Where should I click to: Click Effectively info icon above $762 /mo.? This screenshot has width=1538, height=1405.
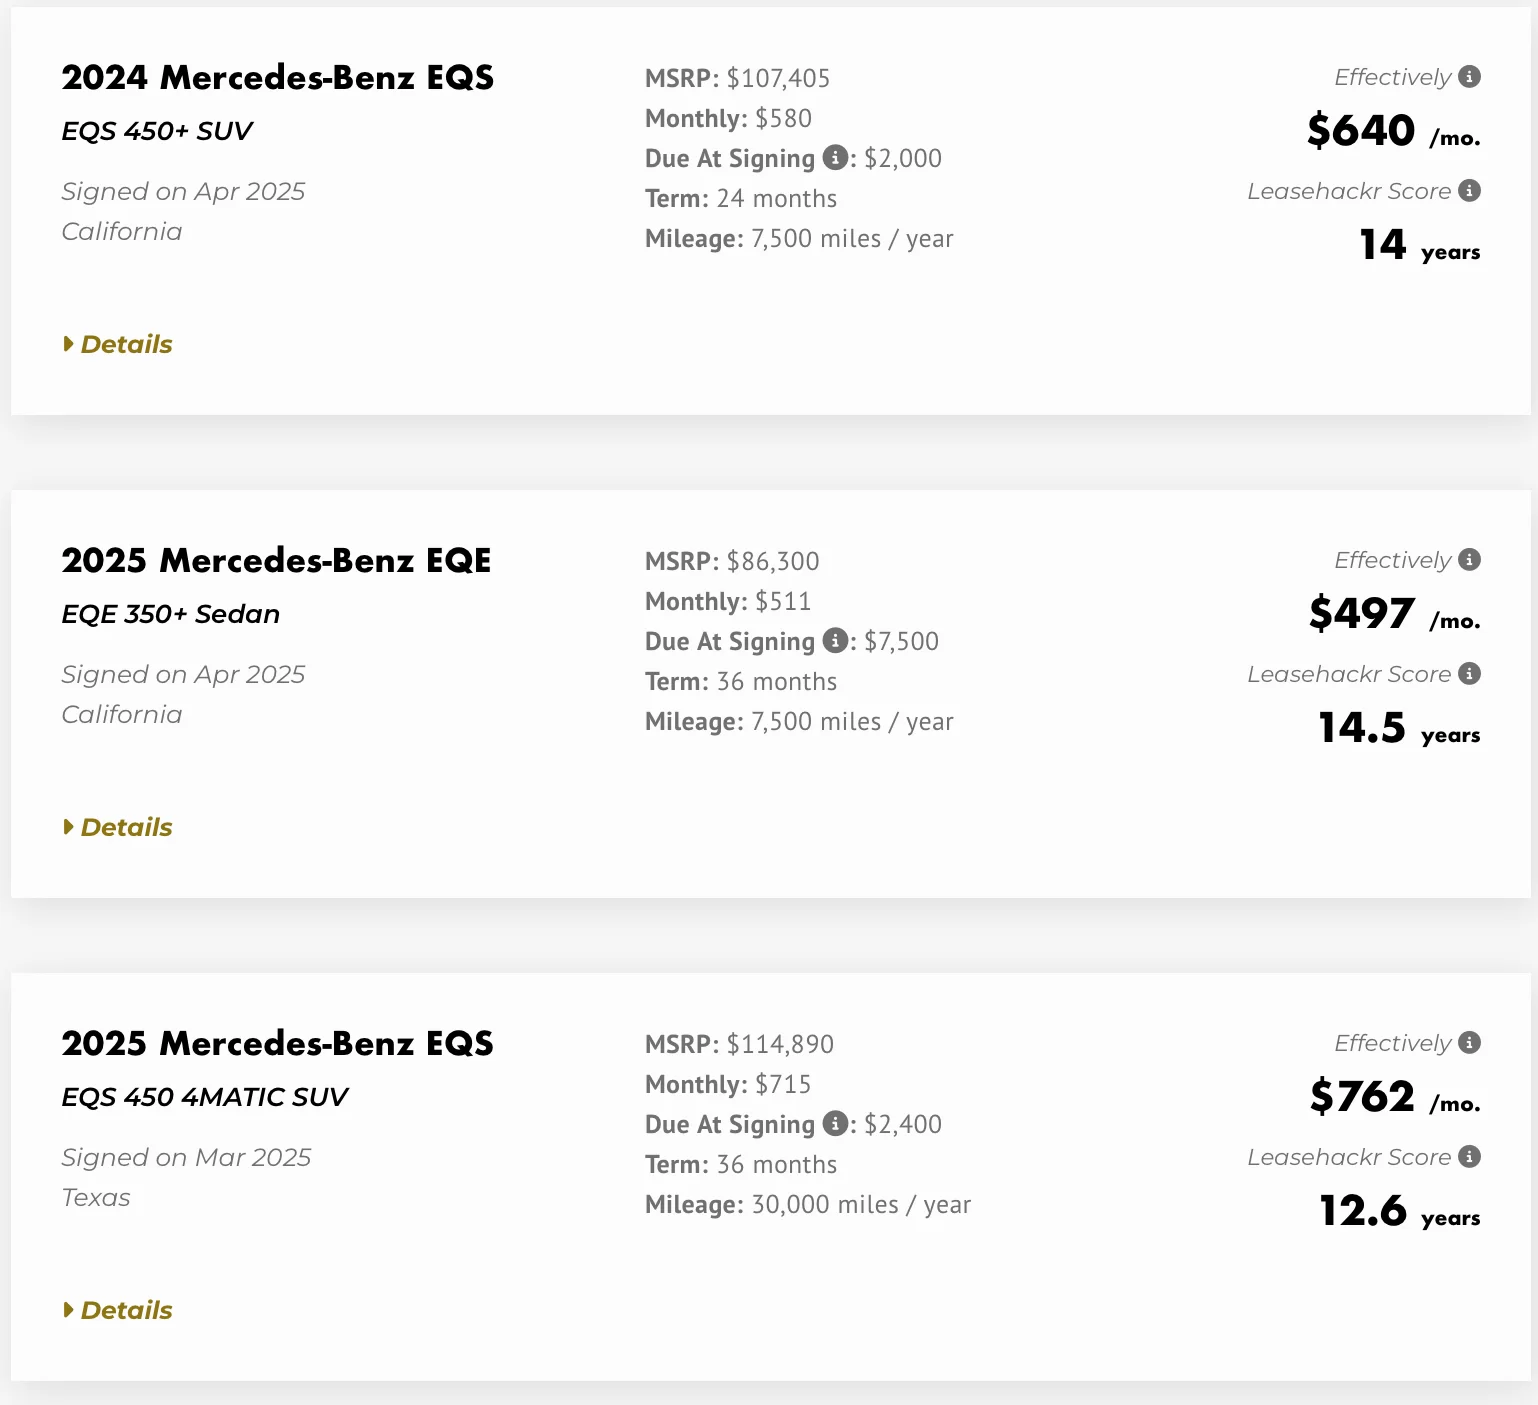[1469, 1043]
